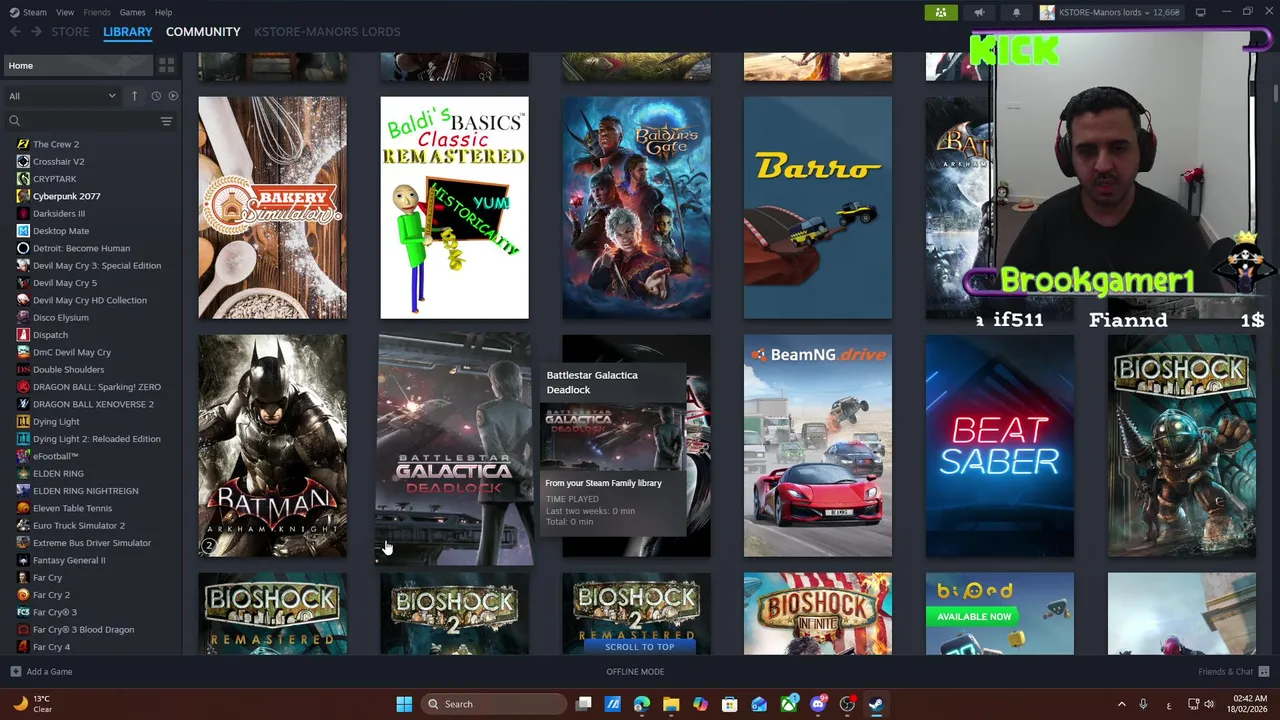Select Disco Elysium in the sidebar
Viewport: 1280px width, 720px height.
60,317
